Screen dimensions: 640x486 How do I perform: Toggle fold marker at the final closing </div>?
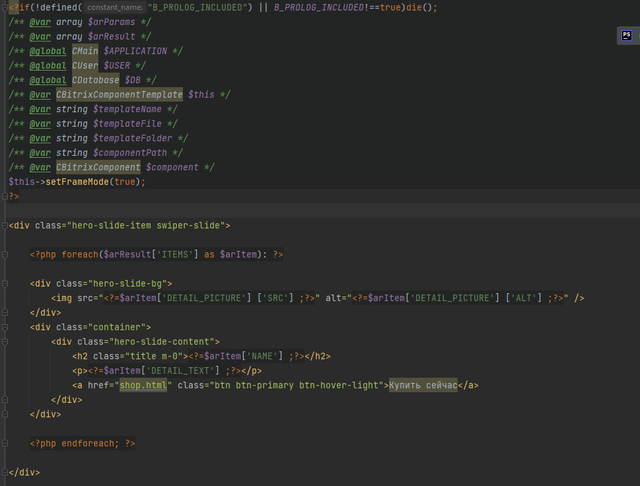[4, 473]
